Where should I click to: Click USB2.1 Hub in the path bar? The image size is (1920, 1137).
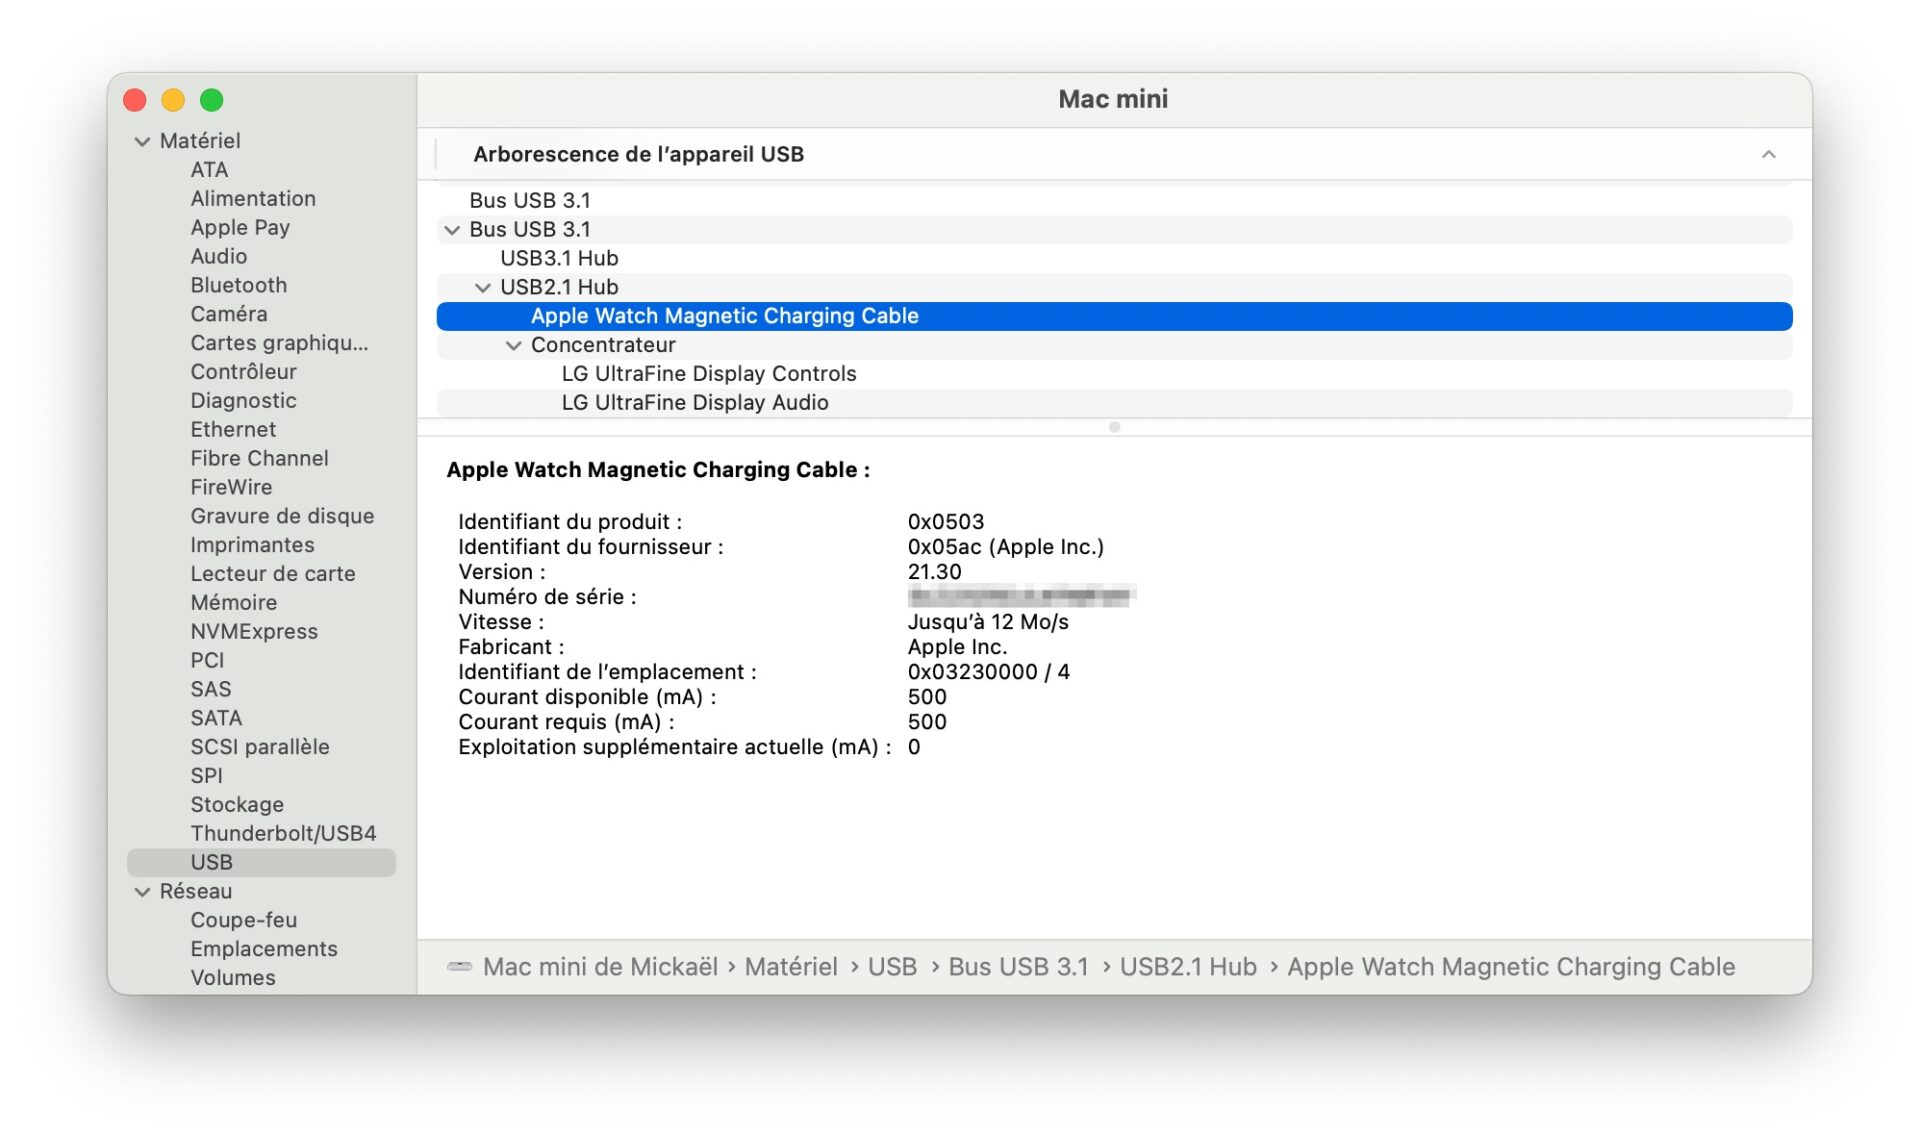pyautogui.click(x=1188, y=967)
